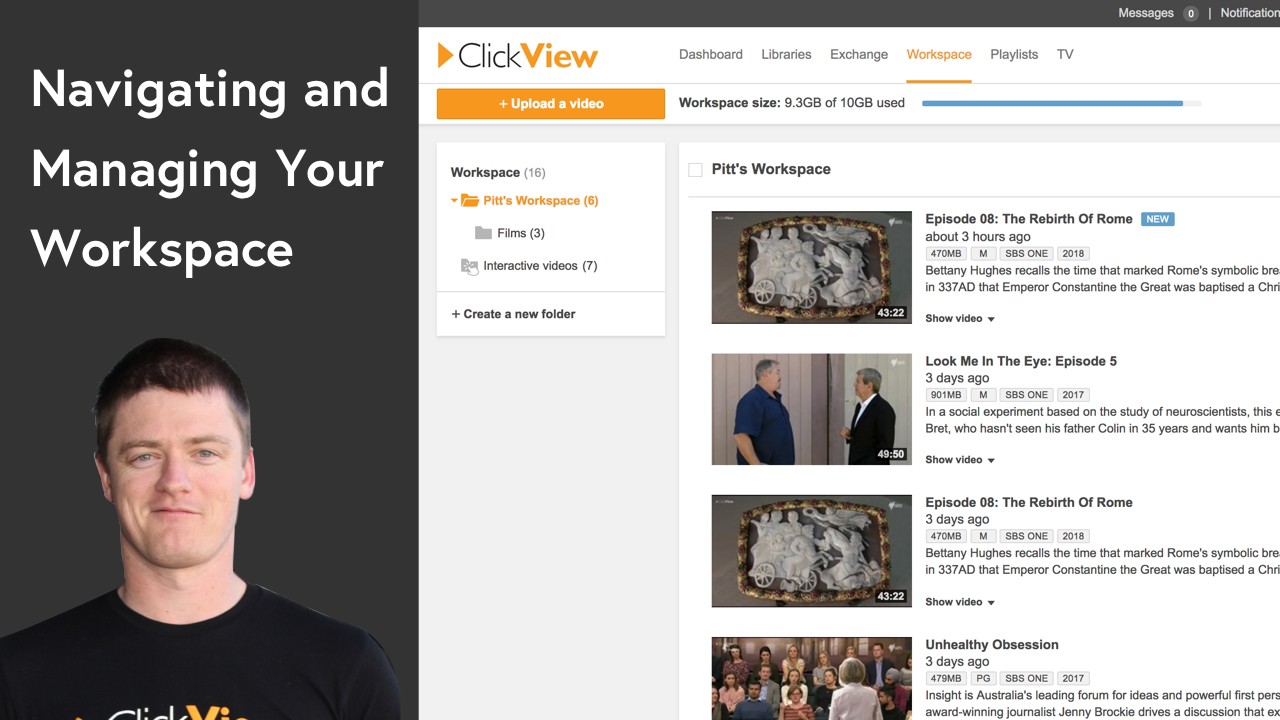Click the NEW badge on Rebirth Of Rome
Screen dimensions: 1280x720
click(x=1157, y=219)
